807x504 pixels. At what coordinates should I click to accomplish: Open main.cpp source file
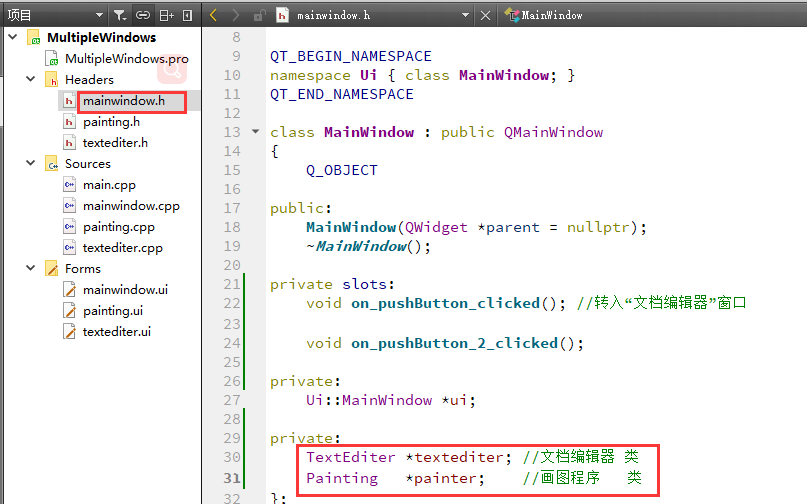click(109, 185)
